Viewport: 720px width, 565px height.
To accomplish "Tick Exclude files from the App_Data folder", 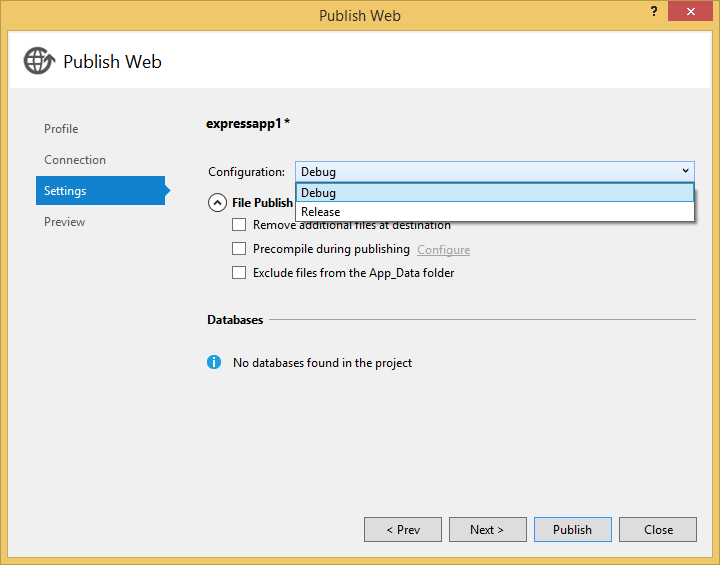I will [239, 272].
